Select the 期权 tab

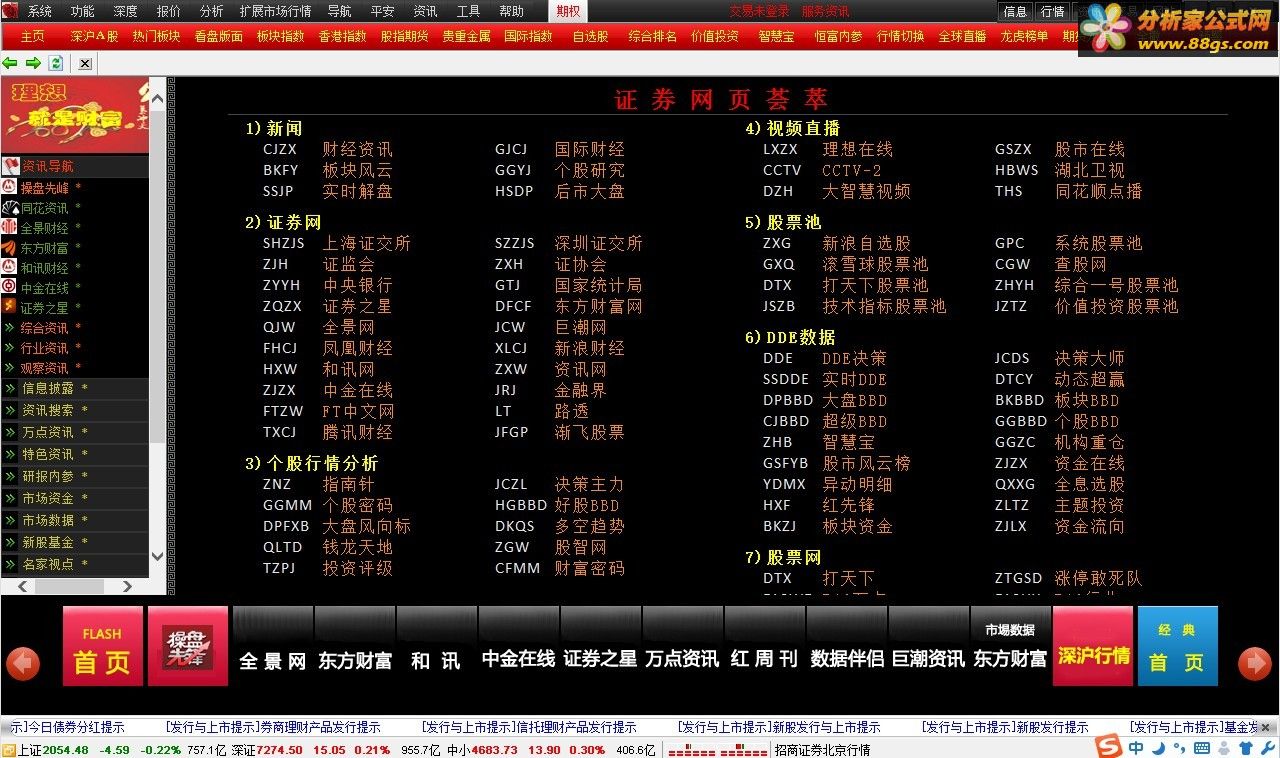tap(568, 11)
